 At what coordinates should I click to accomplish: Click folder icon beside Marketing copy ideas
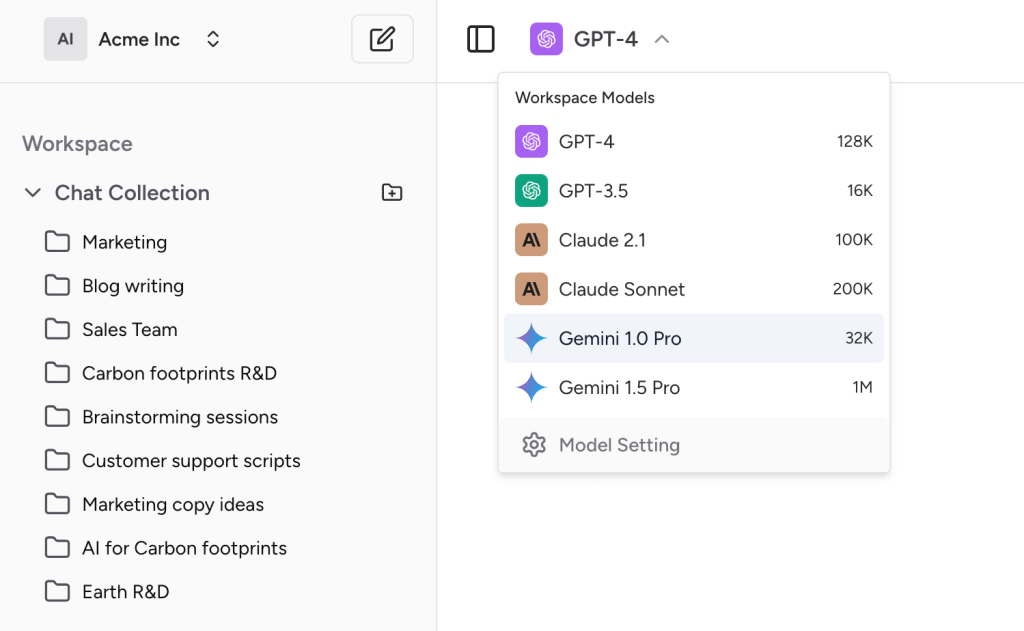coord(57,504)
